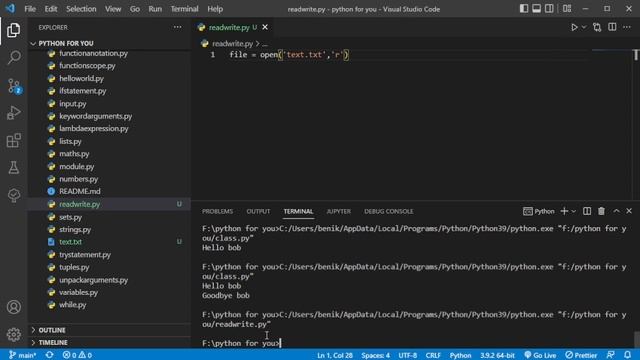Open the Source Control view
Screen dimensions: 640x360
coord(13,86)
